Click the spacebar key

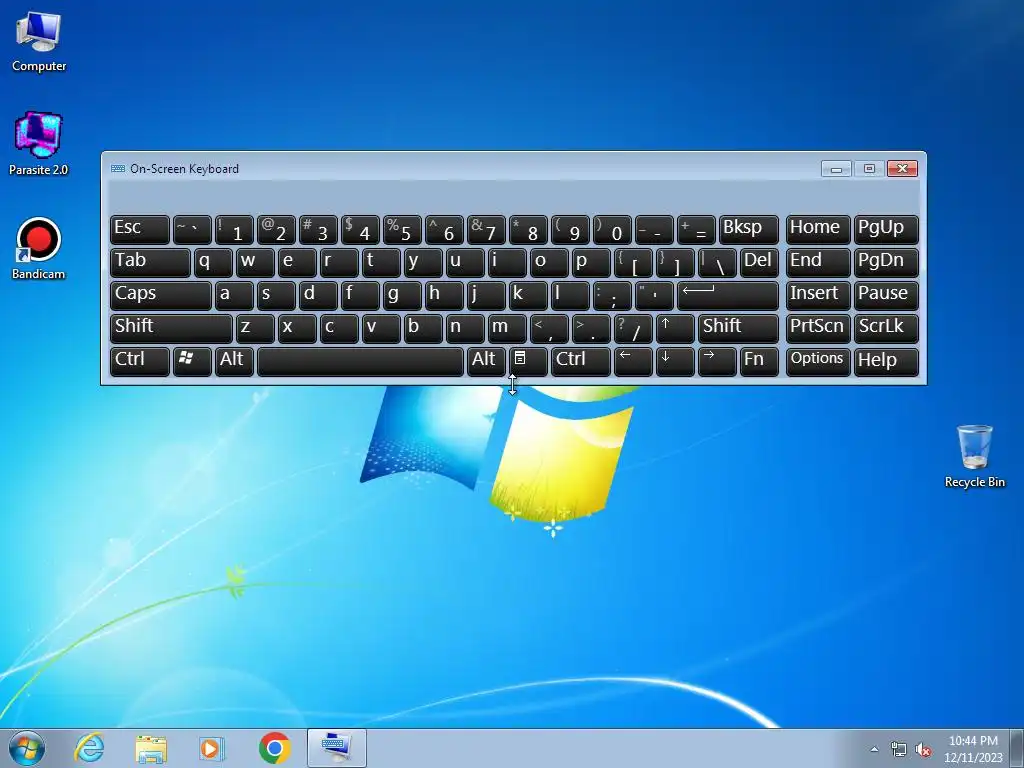pos(360,362)
